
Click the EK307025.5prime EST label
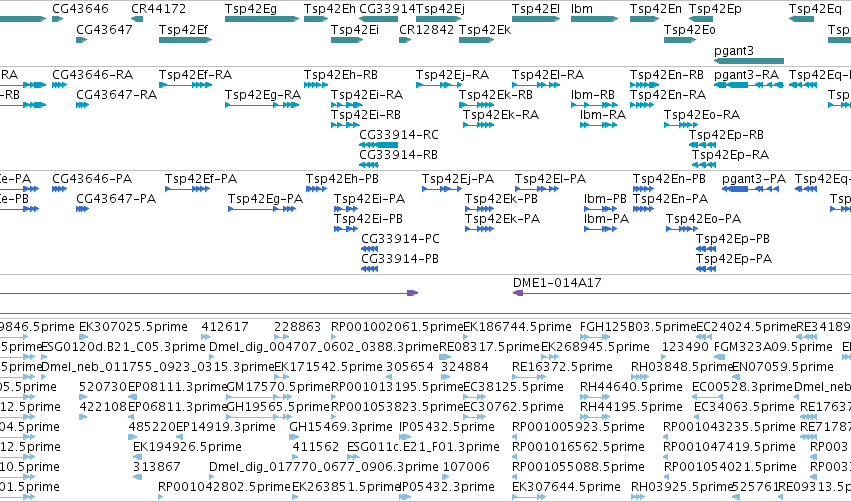coord(133,327)
